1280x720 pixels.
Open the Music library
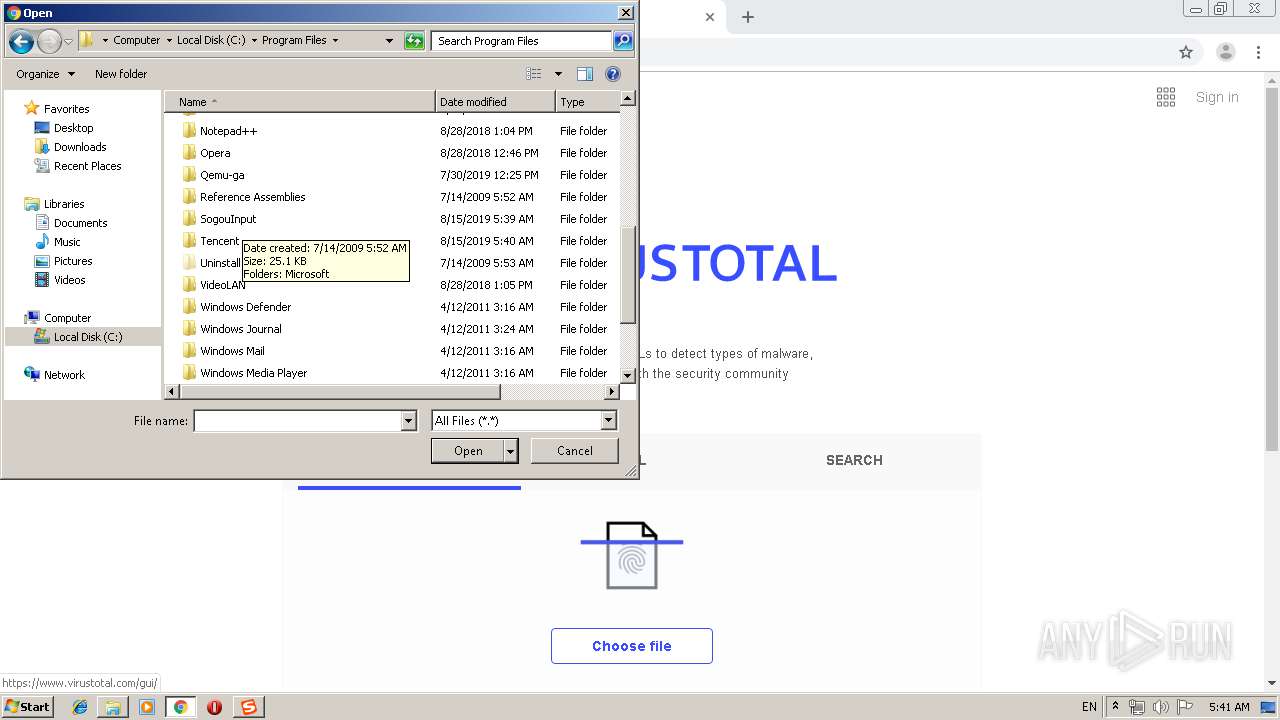point(67,242)
